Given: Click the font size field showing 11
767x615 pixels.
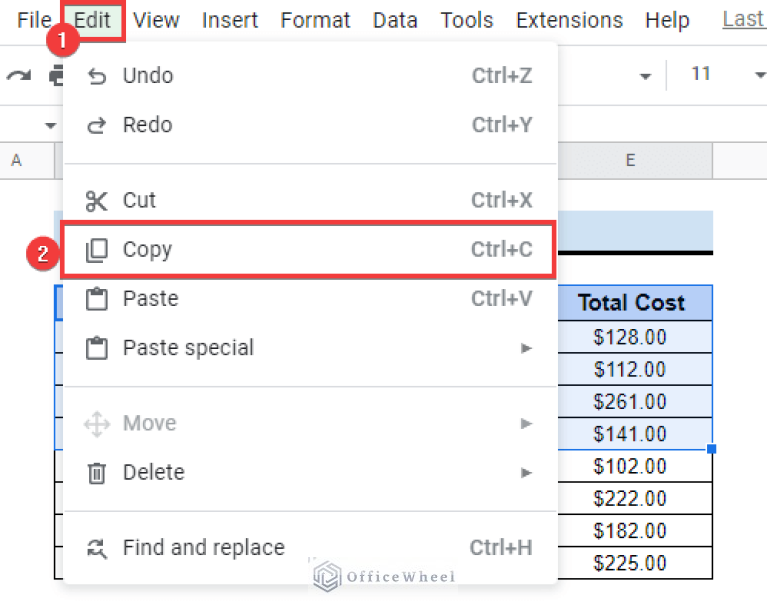Looking at the screenshot, I should 700,74.
